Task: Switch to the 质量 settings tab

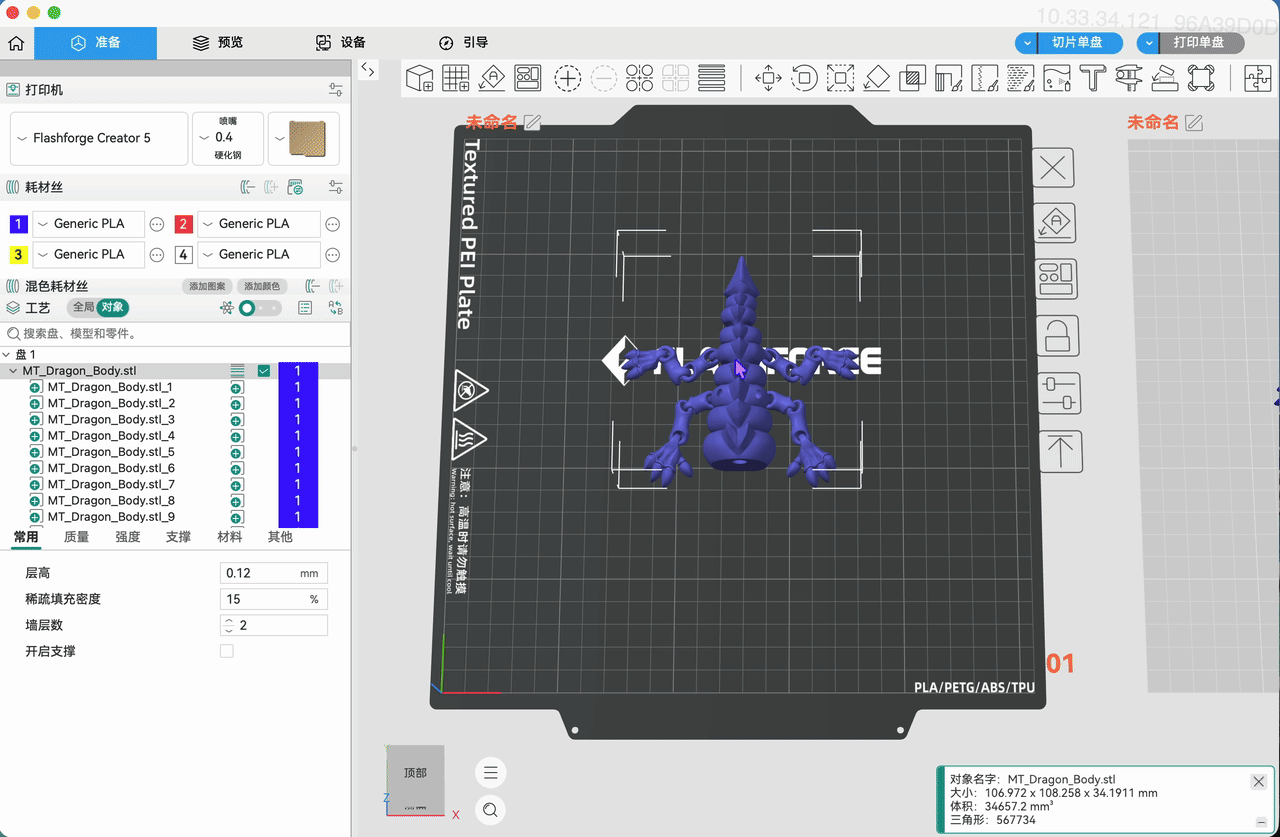Action: click(76, 537)
